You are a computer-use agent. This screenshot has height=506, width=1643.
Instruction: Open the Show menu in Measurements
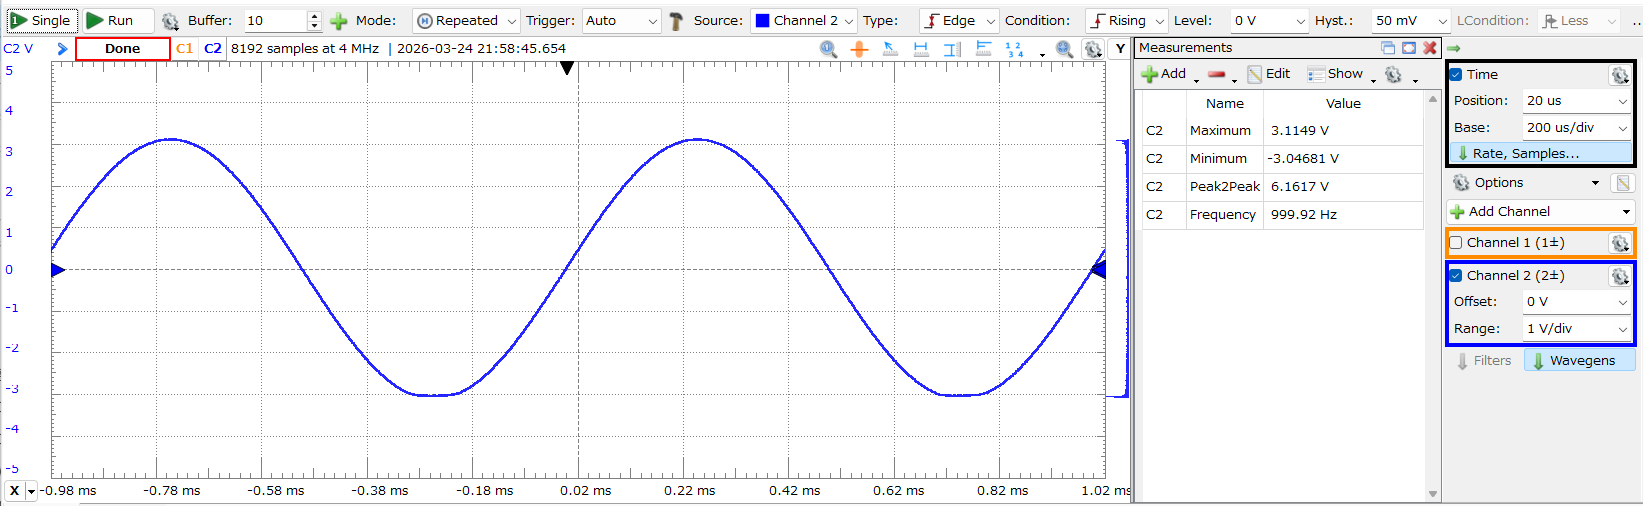click(x=1338, y=74)
